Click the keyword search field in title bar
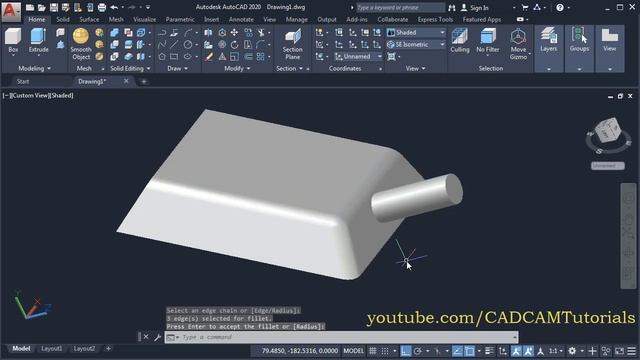This screenshot has height=360, width=640. click(x=400, y=7)
